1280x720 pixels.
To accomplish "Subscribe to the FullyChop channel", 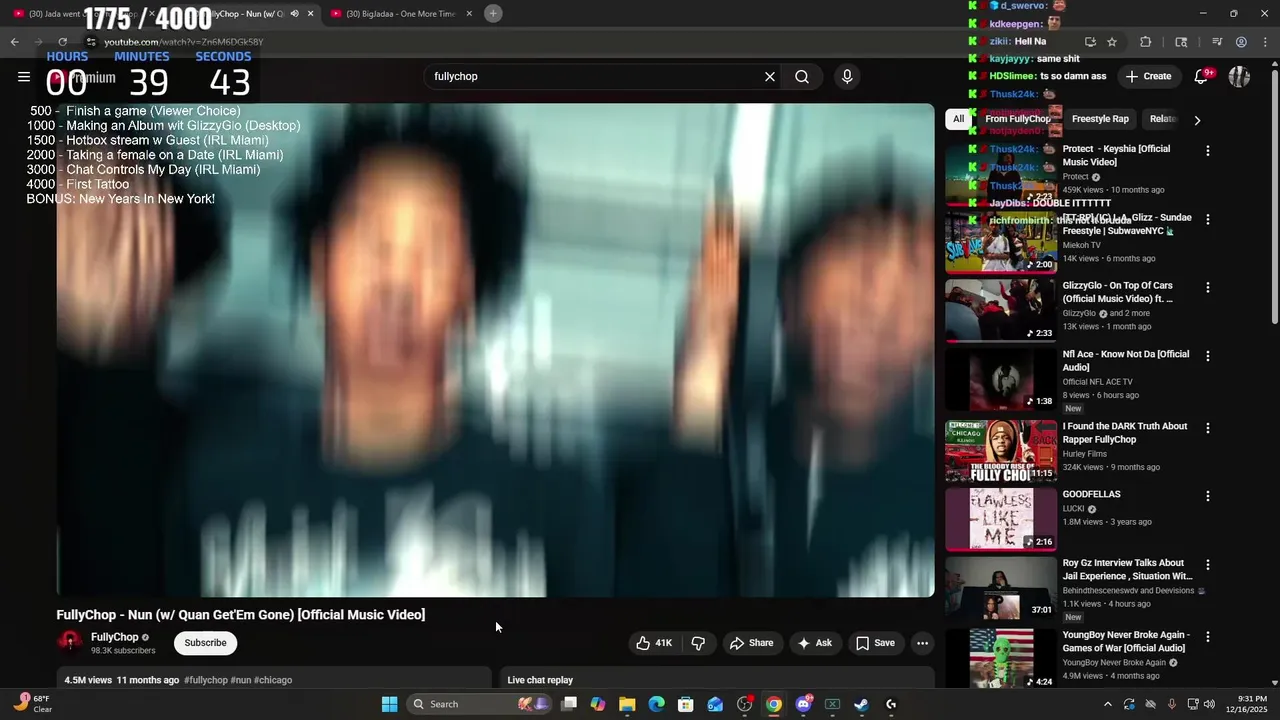I will (205, 643).
